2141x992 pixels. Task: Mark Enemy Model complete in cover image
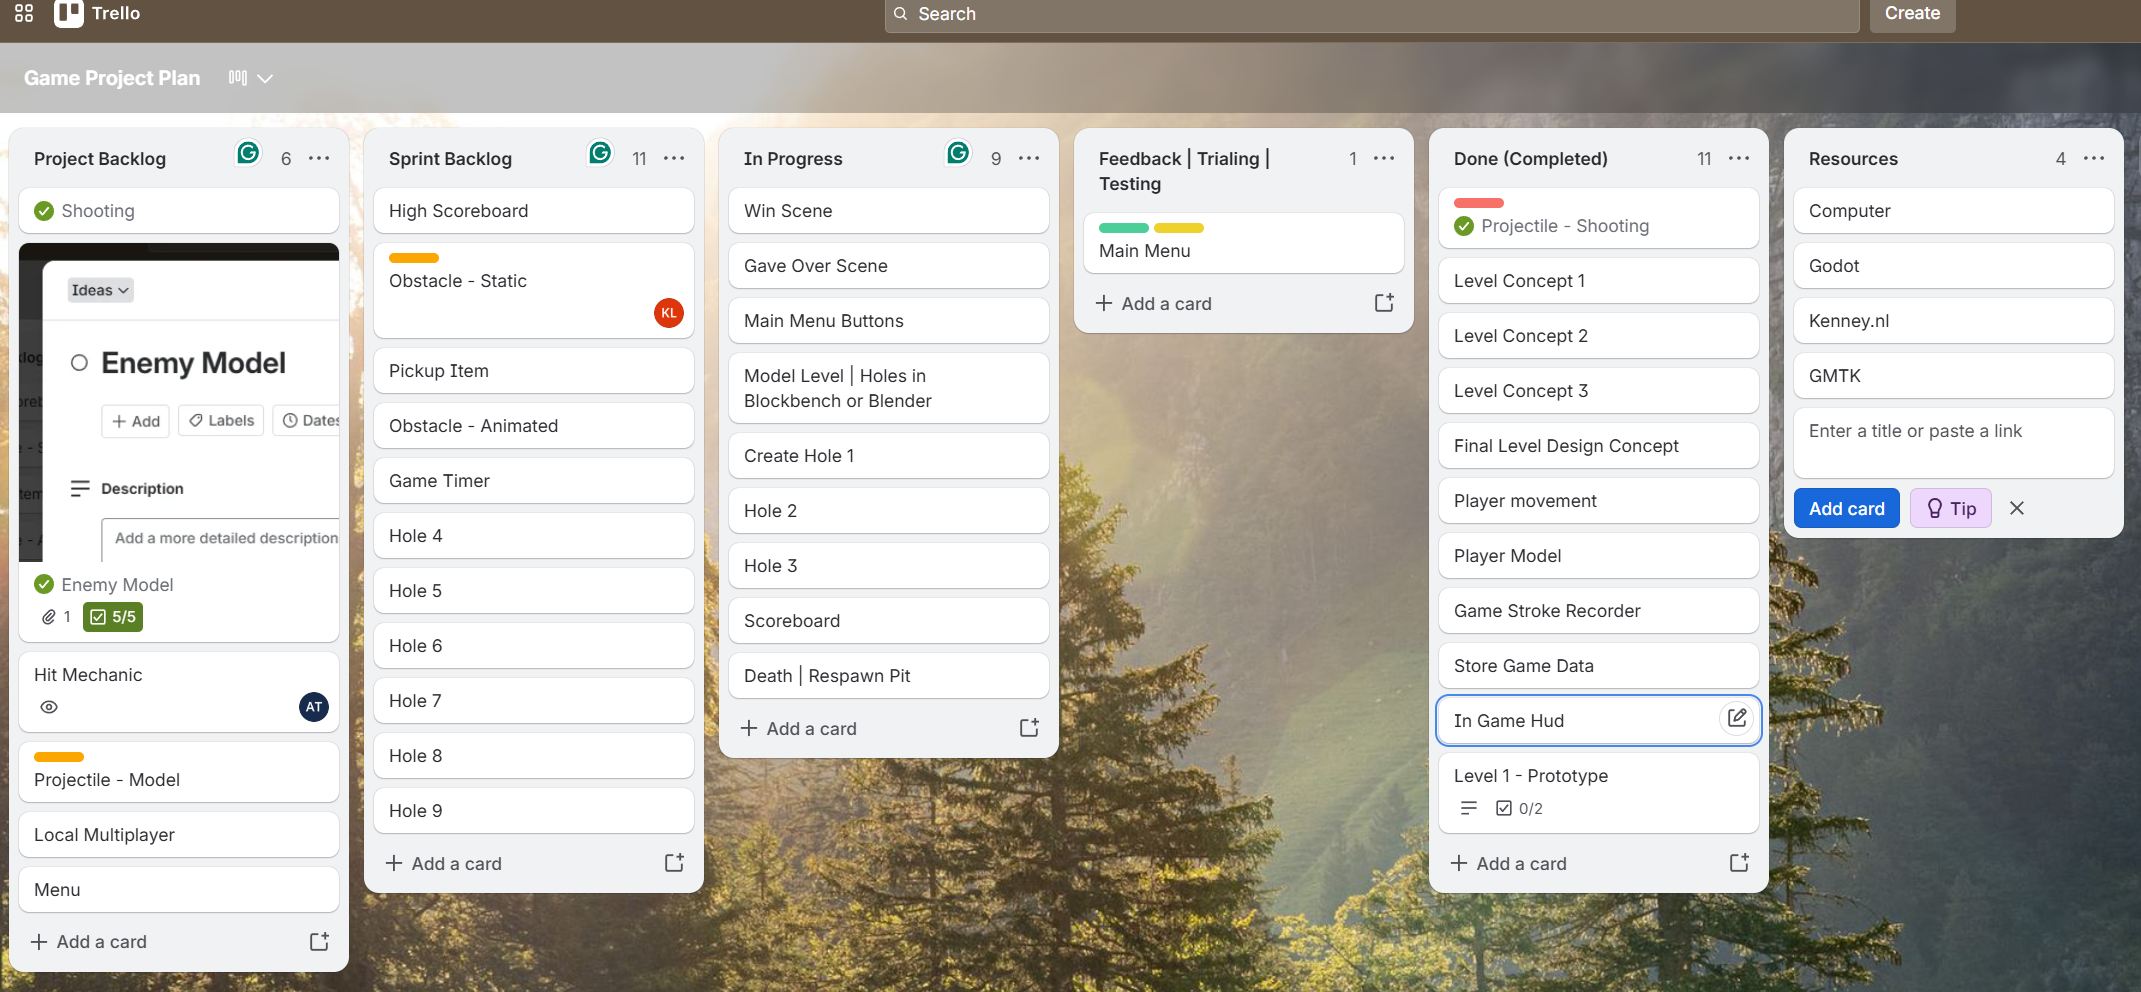tap(79, 363)
